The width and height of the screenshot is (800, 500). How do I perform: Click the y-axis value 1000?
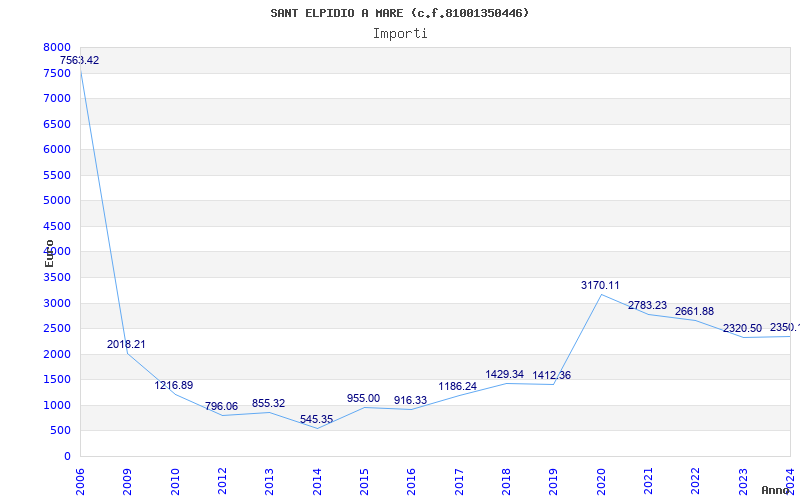[x=57, y=405]
